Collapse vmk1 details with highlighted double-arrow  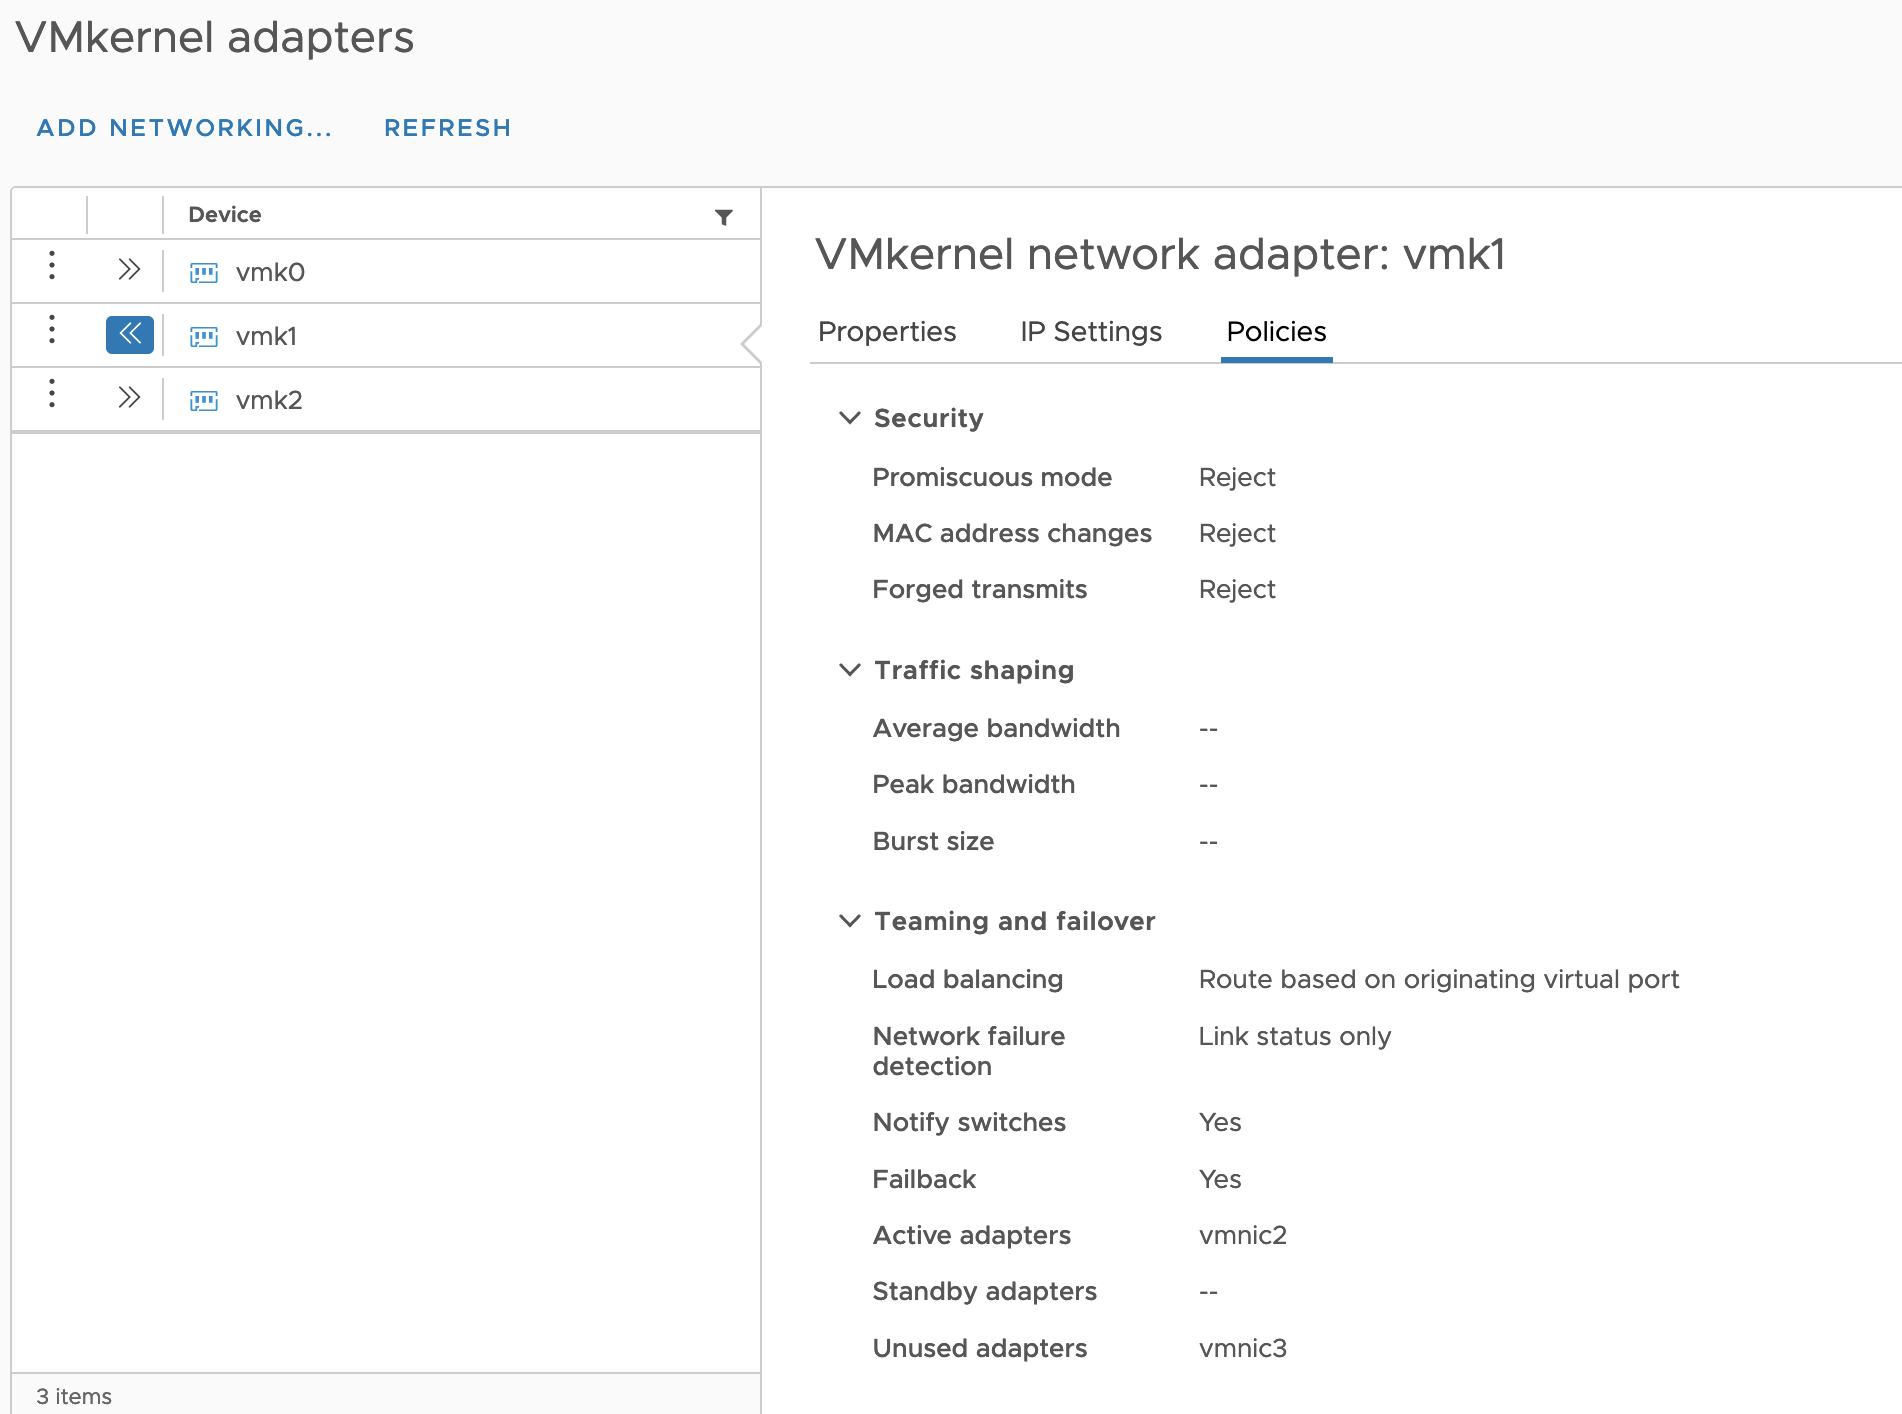130,334
